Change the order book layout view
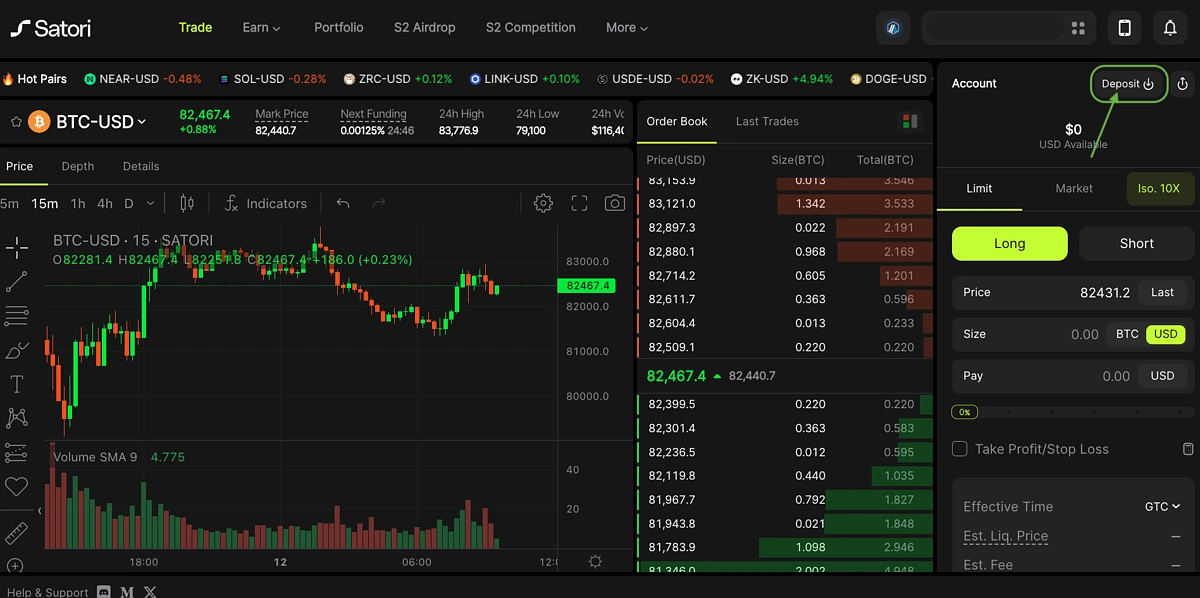 tap(910, 121)
